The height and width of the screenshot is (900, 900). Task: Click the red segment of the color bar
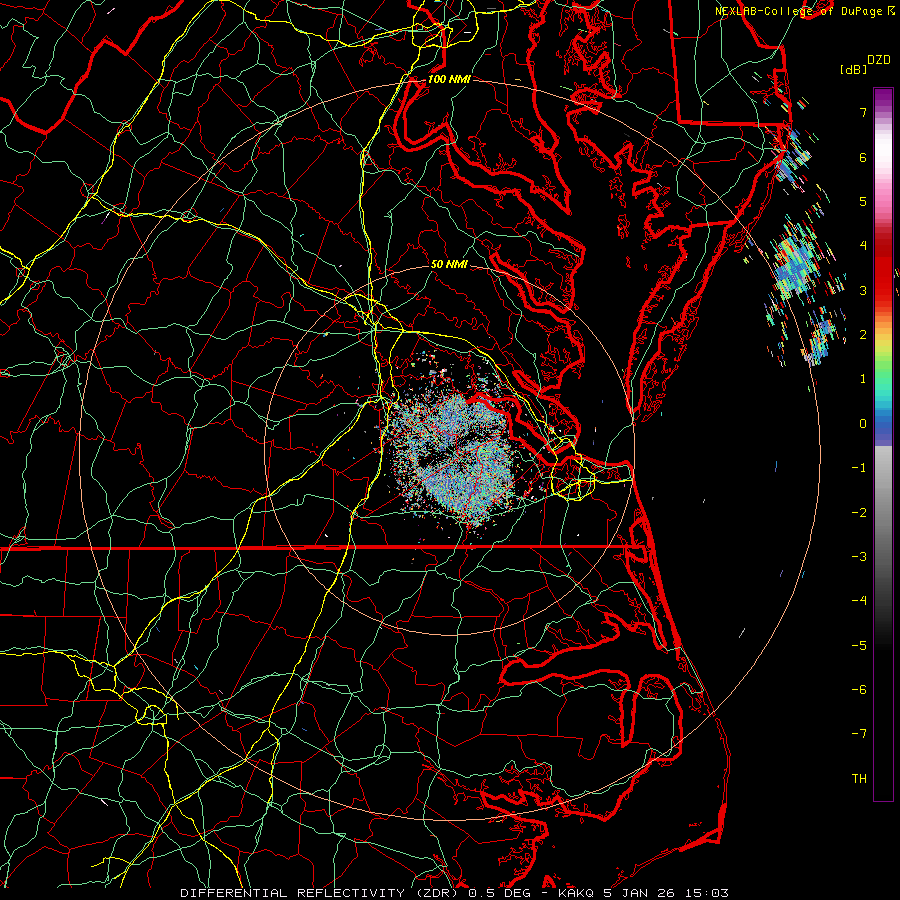pyautogui.click(x=883, y=270)
